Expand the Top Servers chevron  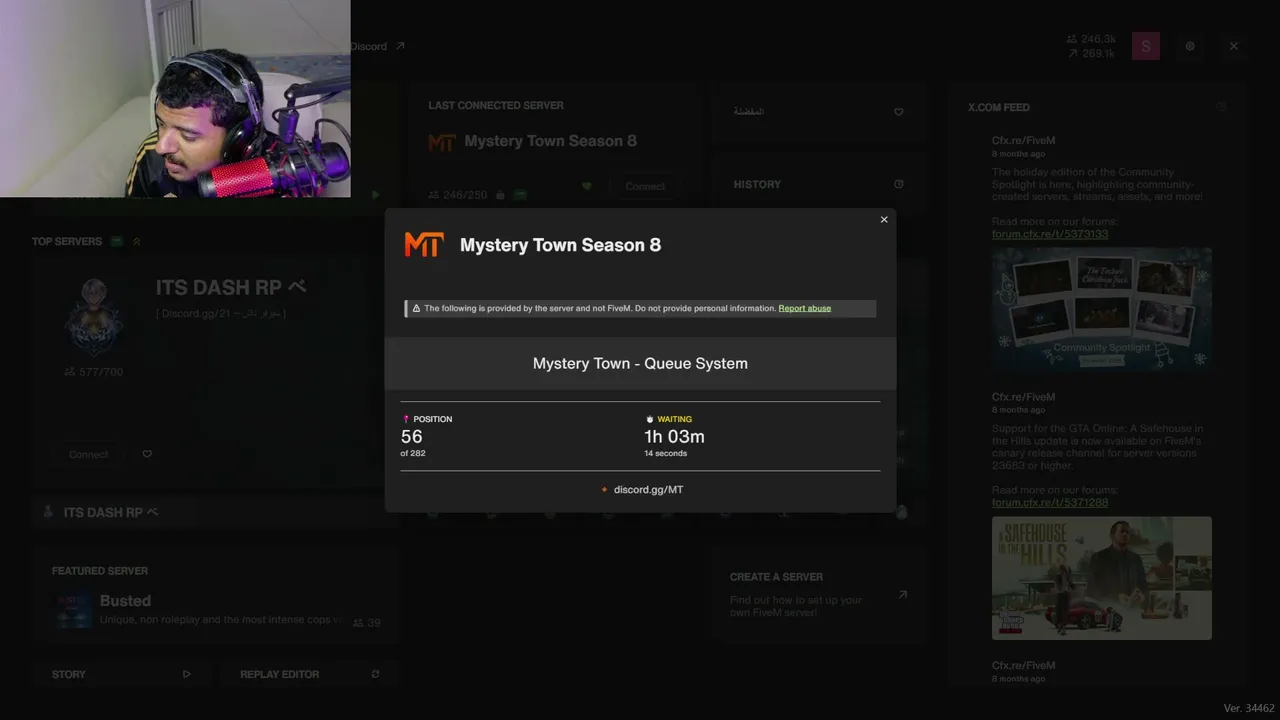(137, 241)
